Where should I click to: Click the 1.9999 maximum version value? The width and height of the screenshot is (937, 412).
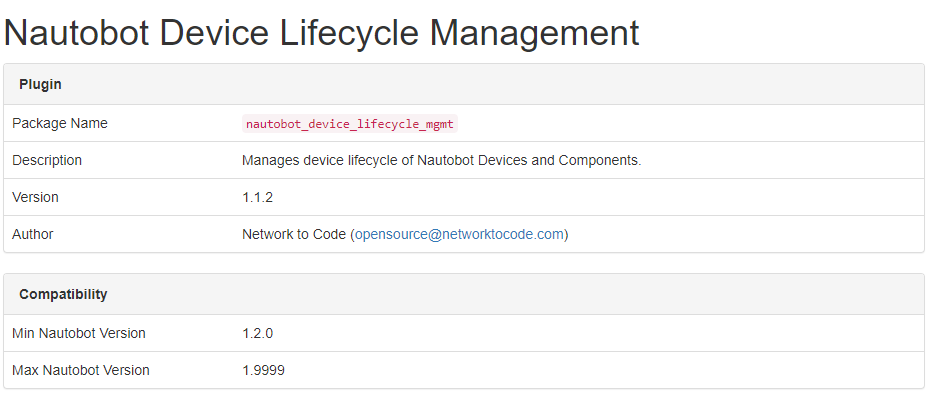264,370
